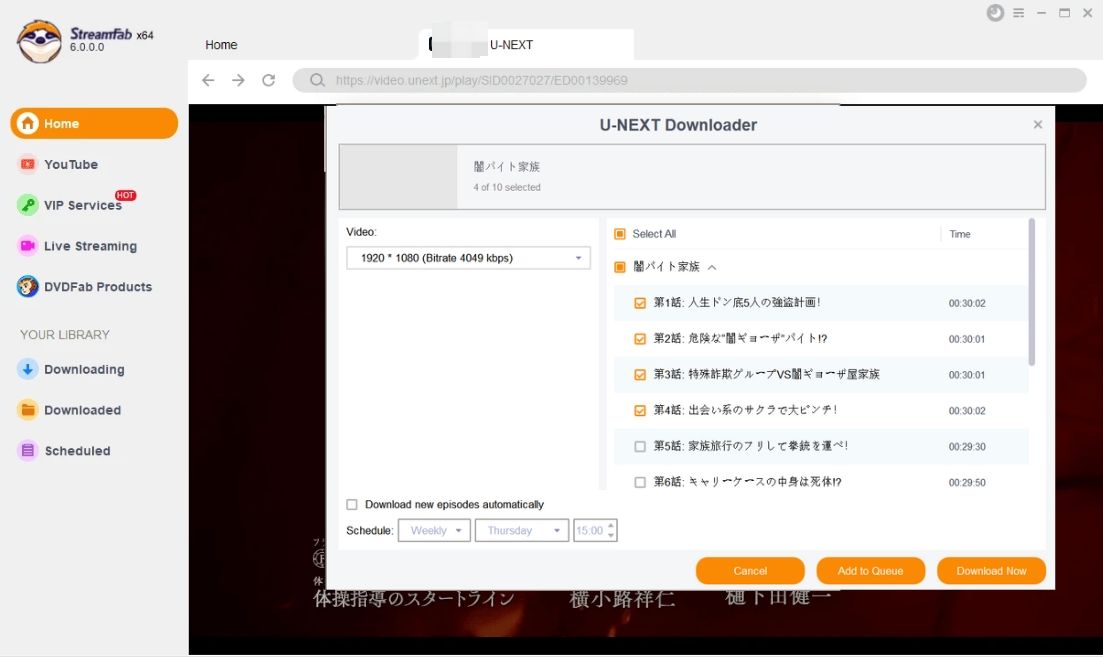The width and height of the screenshot is (1103, 657).
Task: Click the Download Now button
Action: click(x=991, y=570)
